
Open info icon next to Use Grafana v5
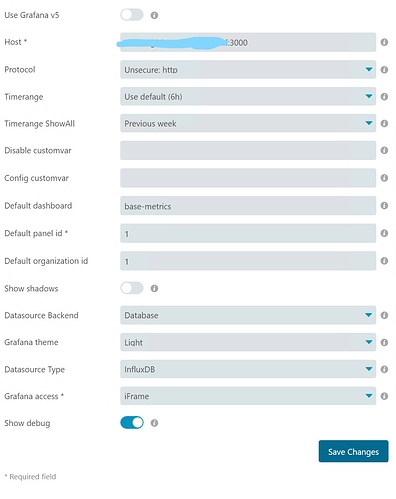pos(154,15)
